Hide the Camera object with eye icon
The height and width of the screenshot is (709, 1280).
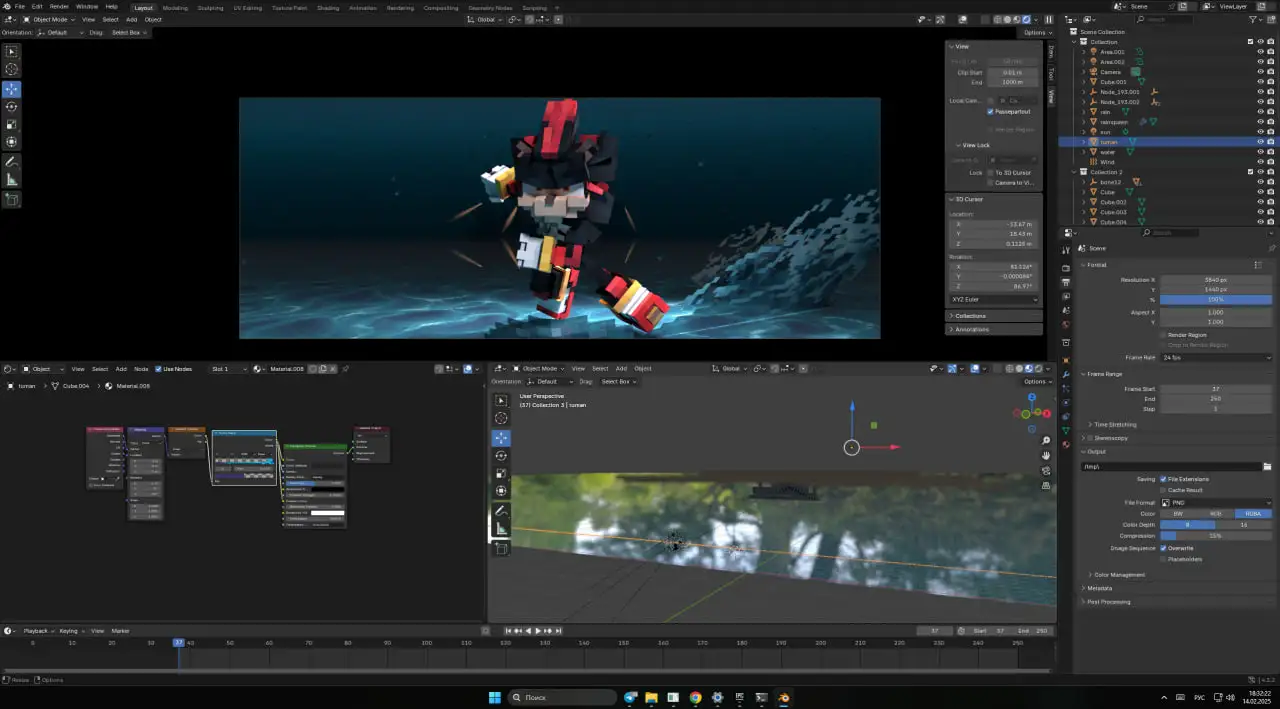coord(1260,72)
